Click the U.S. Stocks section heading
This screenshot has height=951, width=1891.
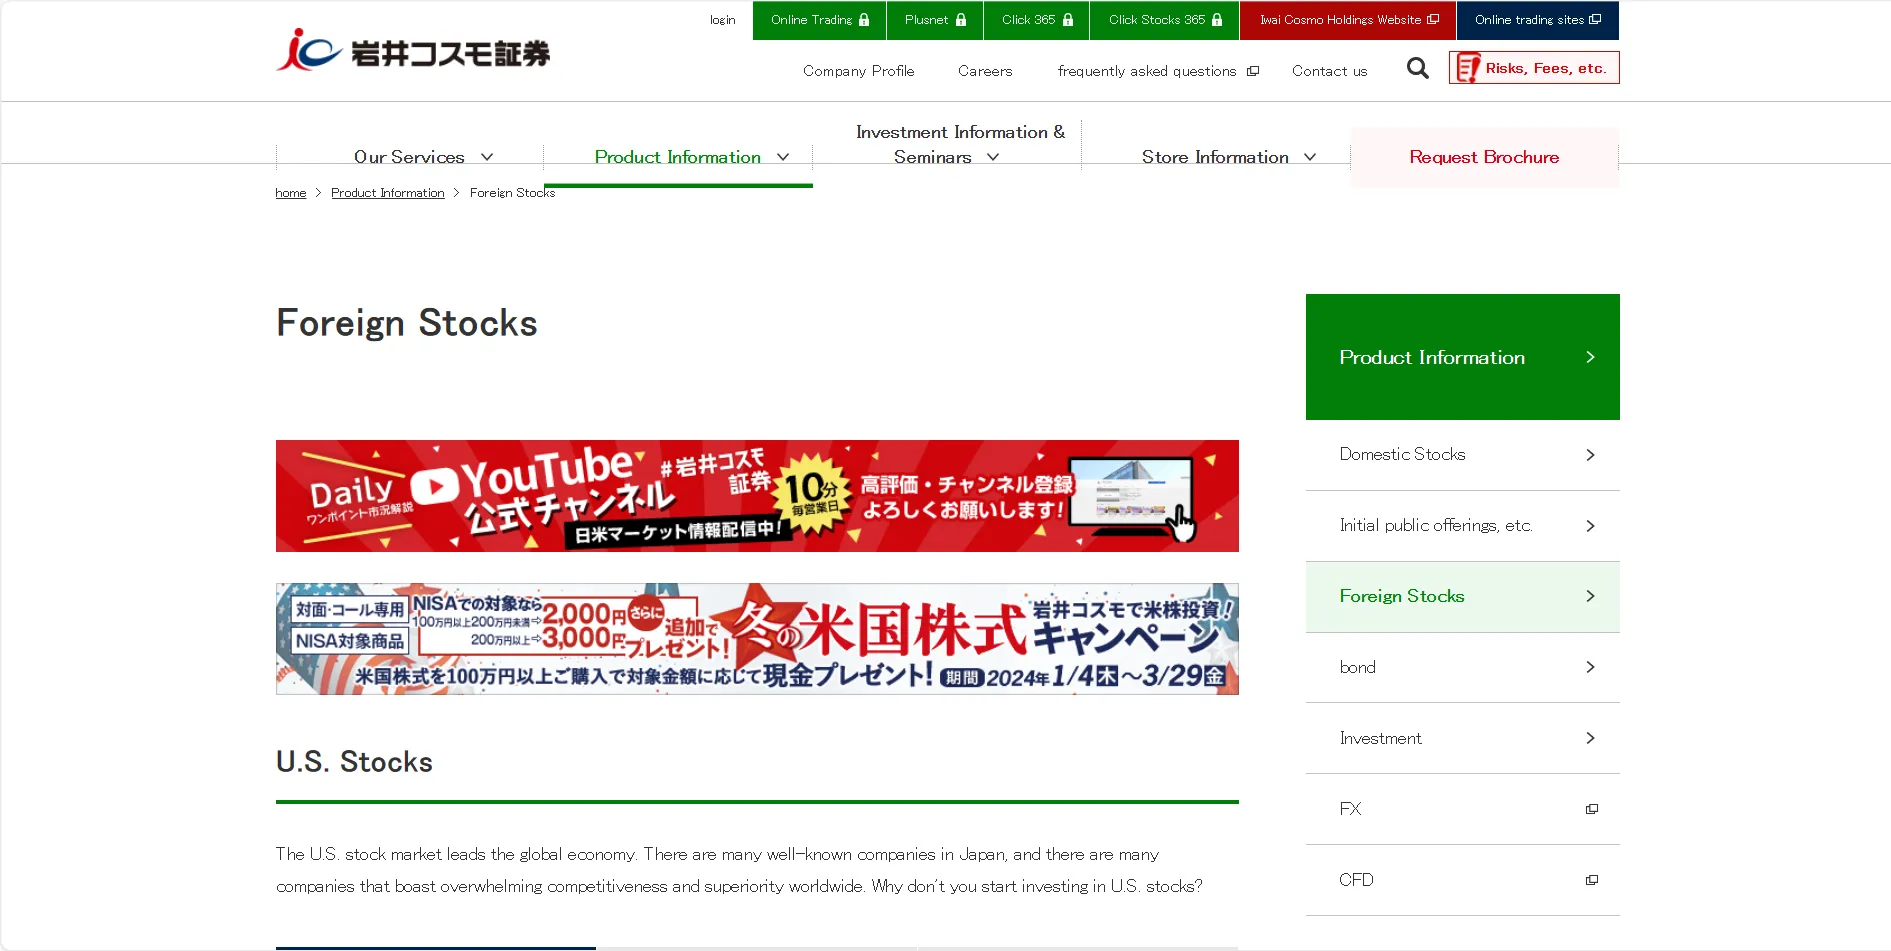pos(355,762)
